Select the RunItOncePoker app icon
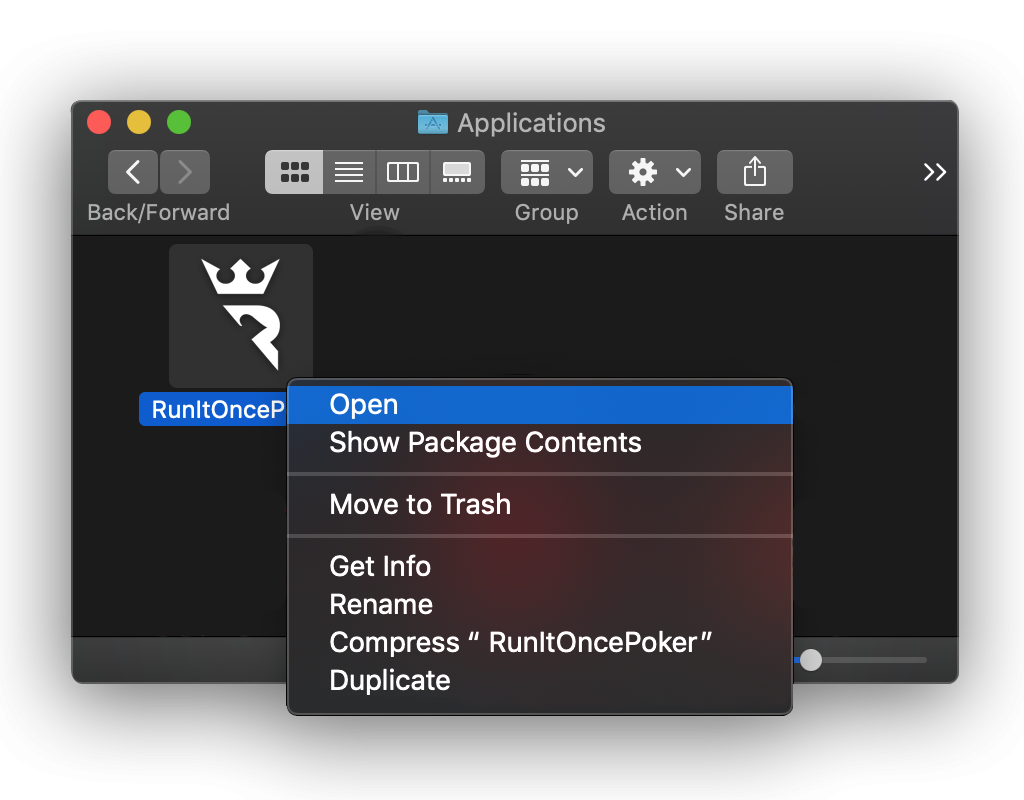The width and height of the screenshot is (1024, 800). pyautogui.click(x=241, y=316)
